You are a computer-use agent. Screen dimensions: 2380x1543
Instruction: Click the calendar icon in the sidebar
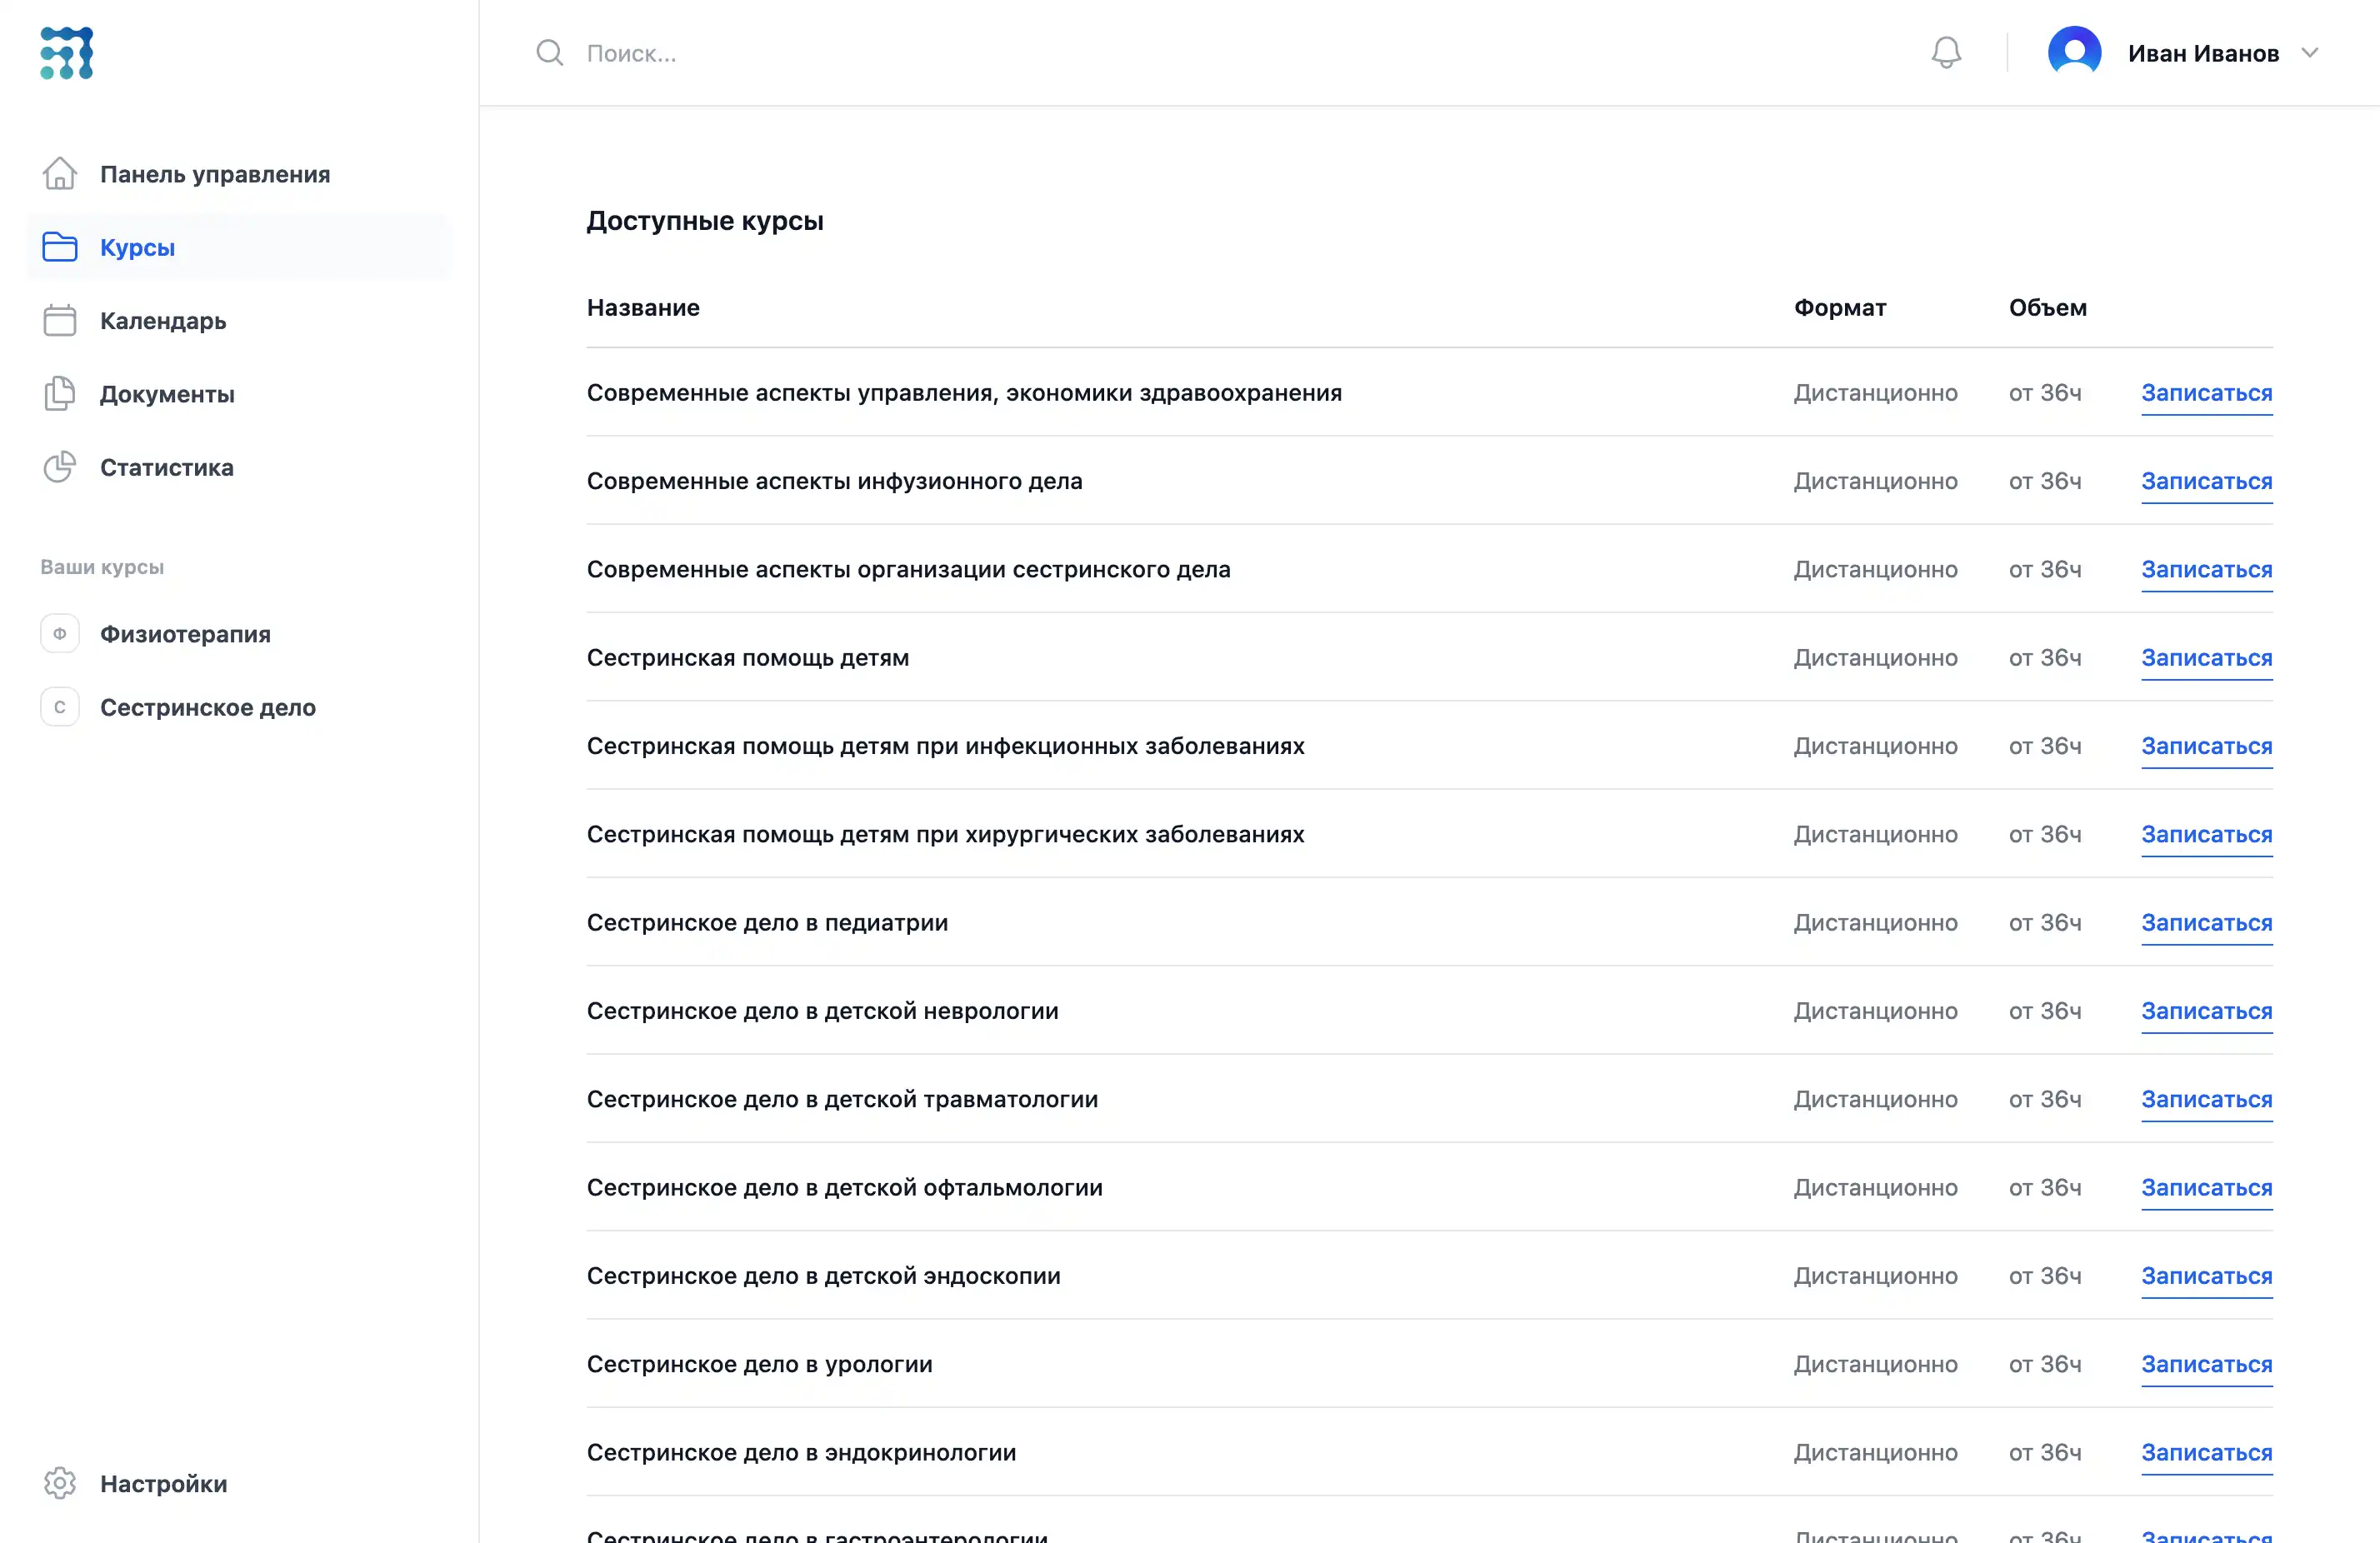[x=60, y=320]
